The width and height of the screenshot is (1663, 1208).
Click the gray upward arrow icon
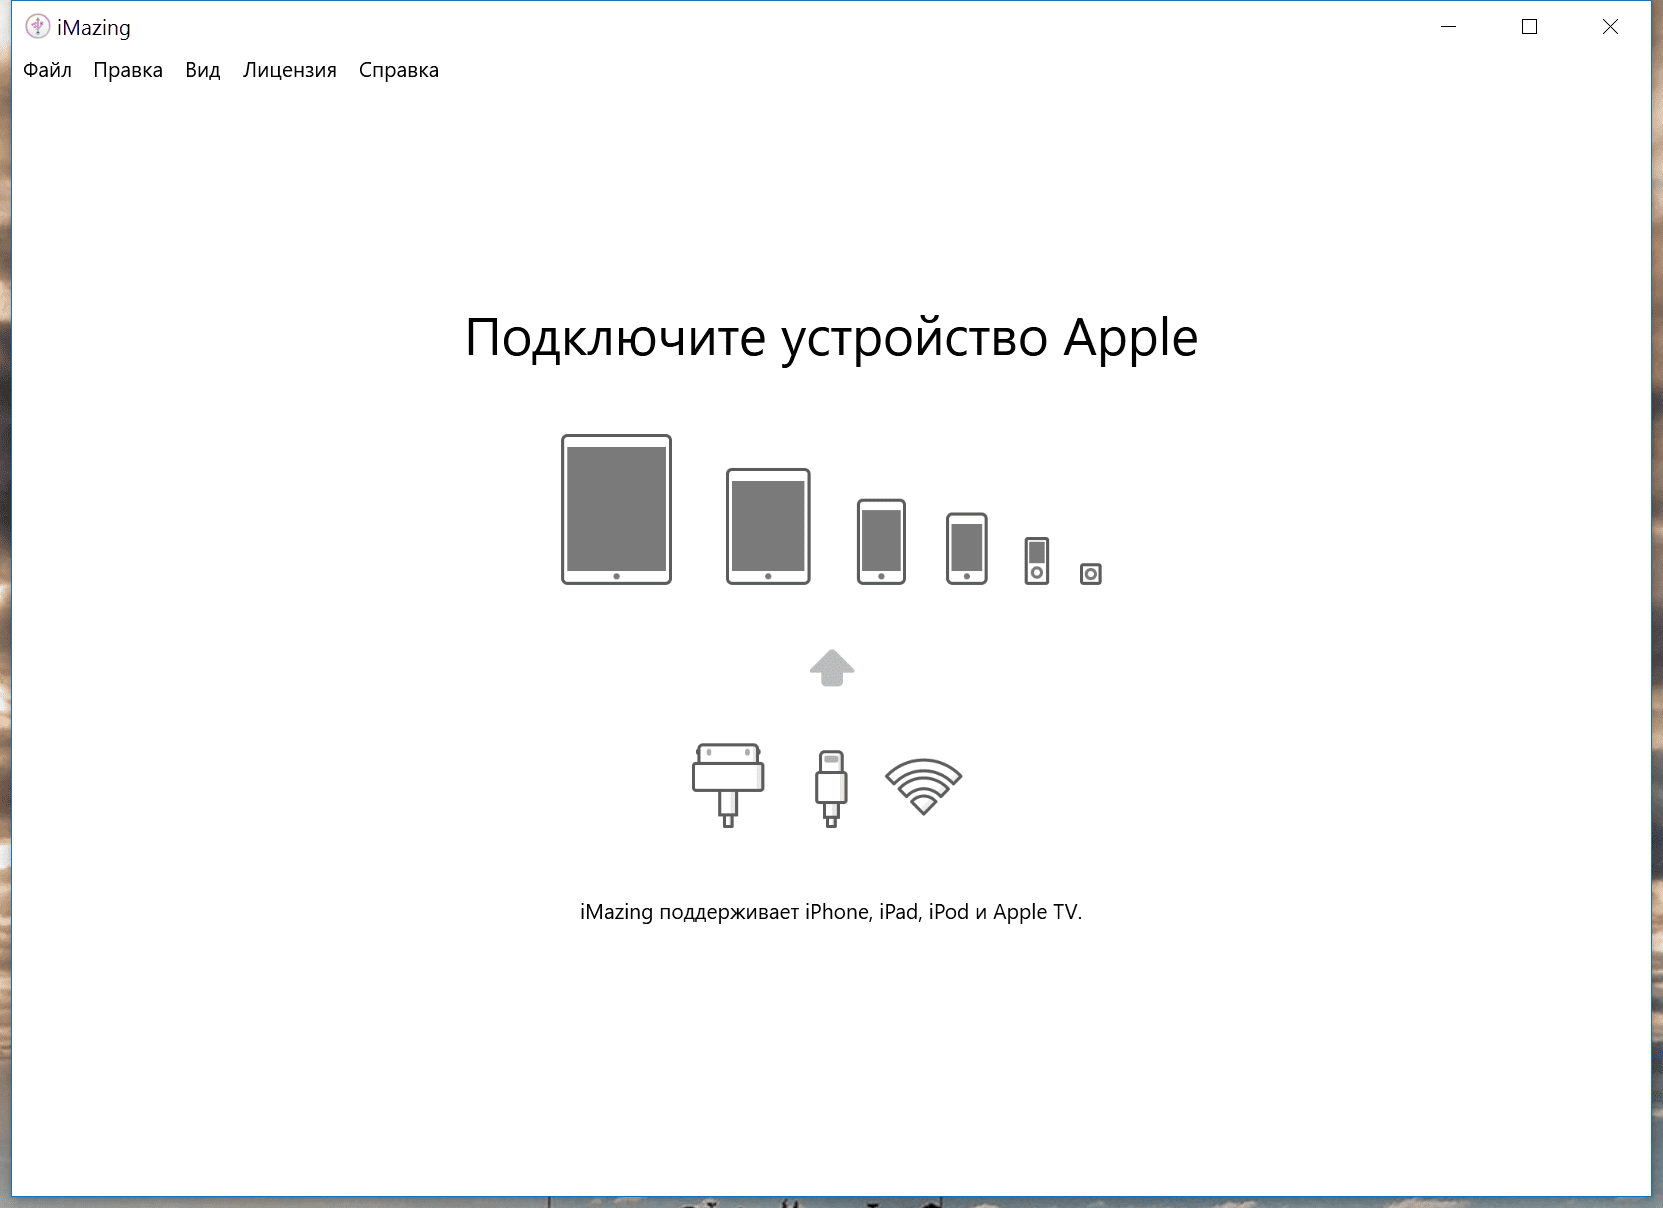click(x=832, y=668)
